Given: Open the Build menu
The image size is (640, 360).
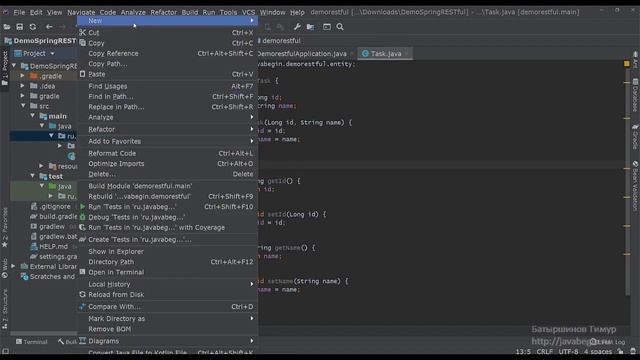Looking at the screenshot, I should pyautogui.click(x=190, y=12).
